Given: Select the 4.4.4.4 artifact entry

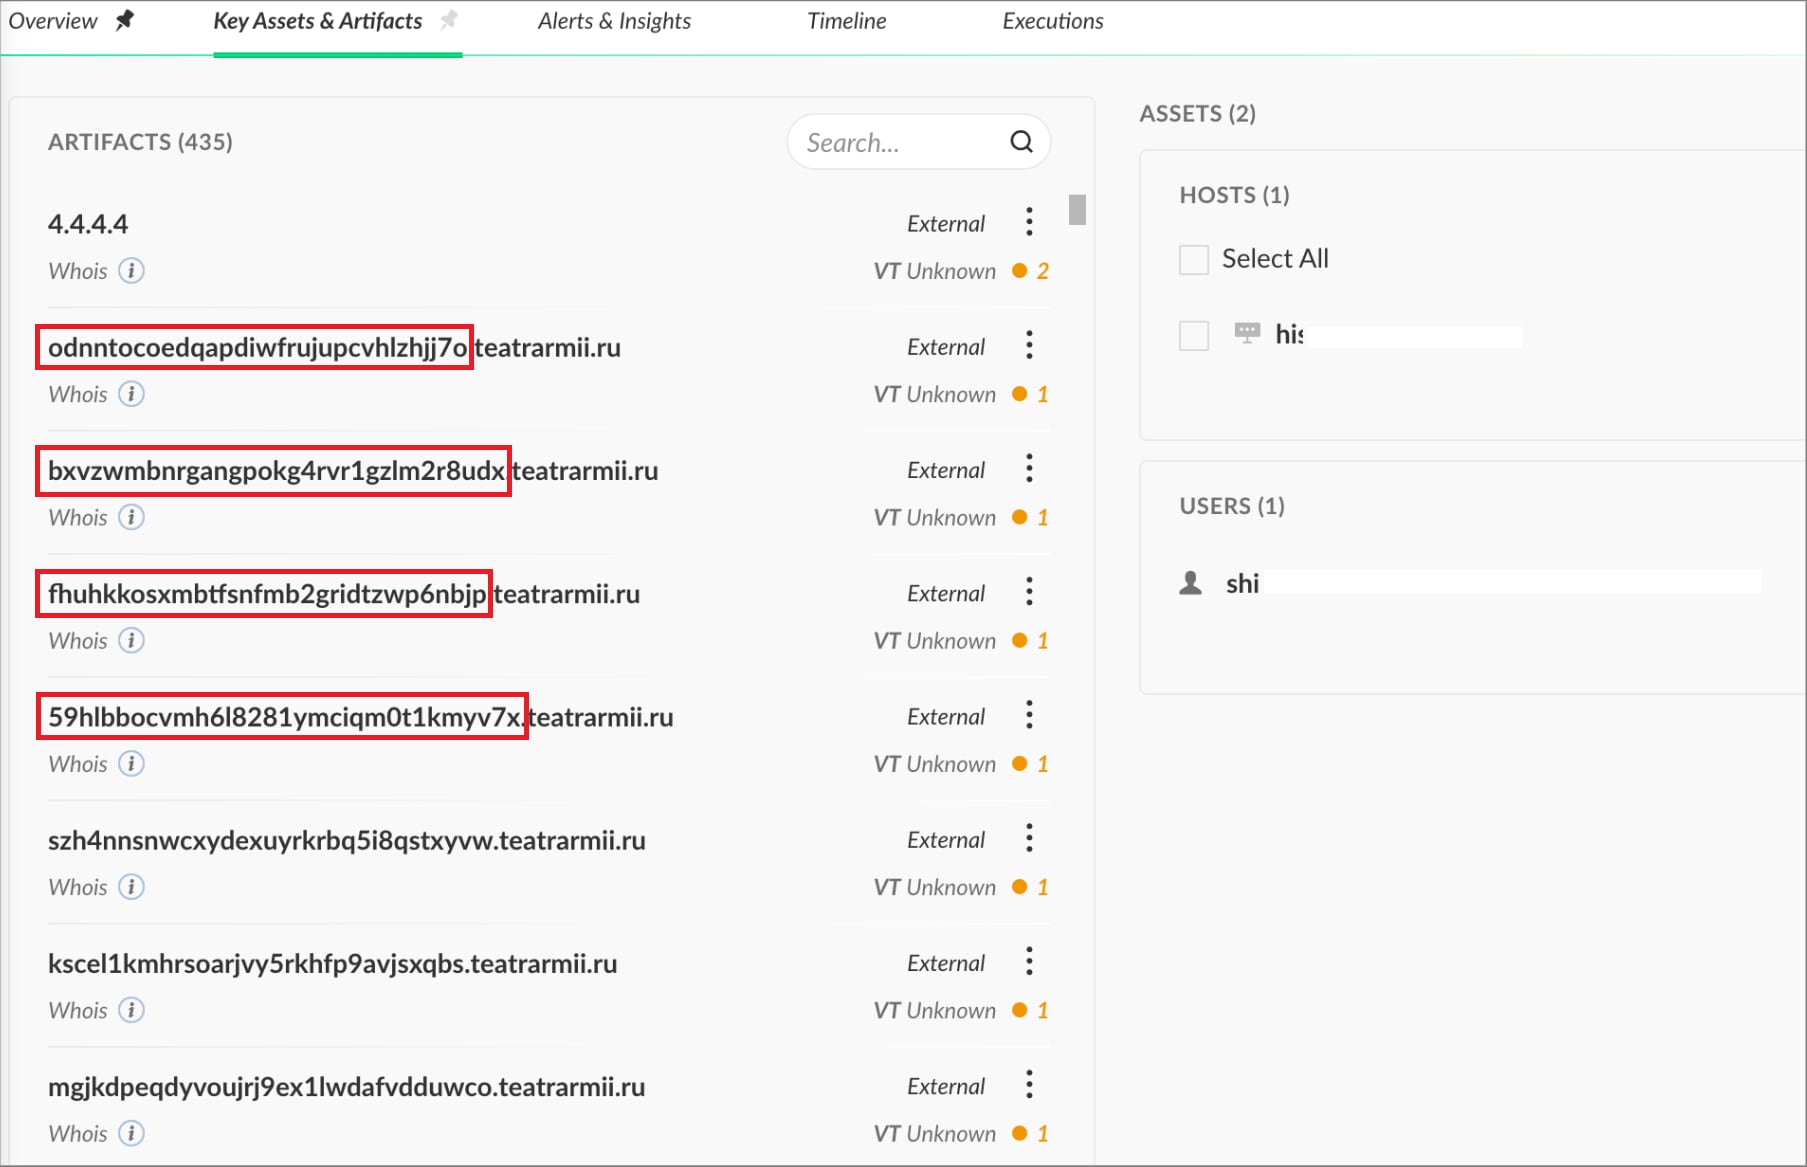Looking at the screenshot, I should pyautogui.click(x=88, y=224).
